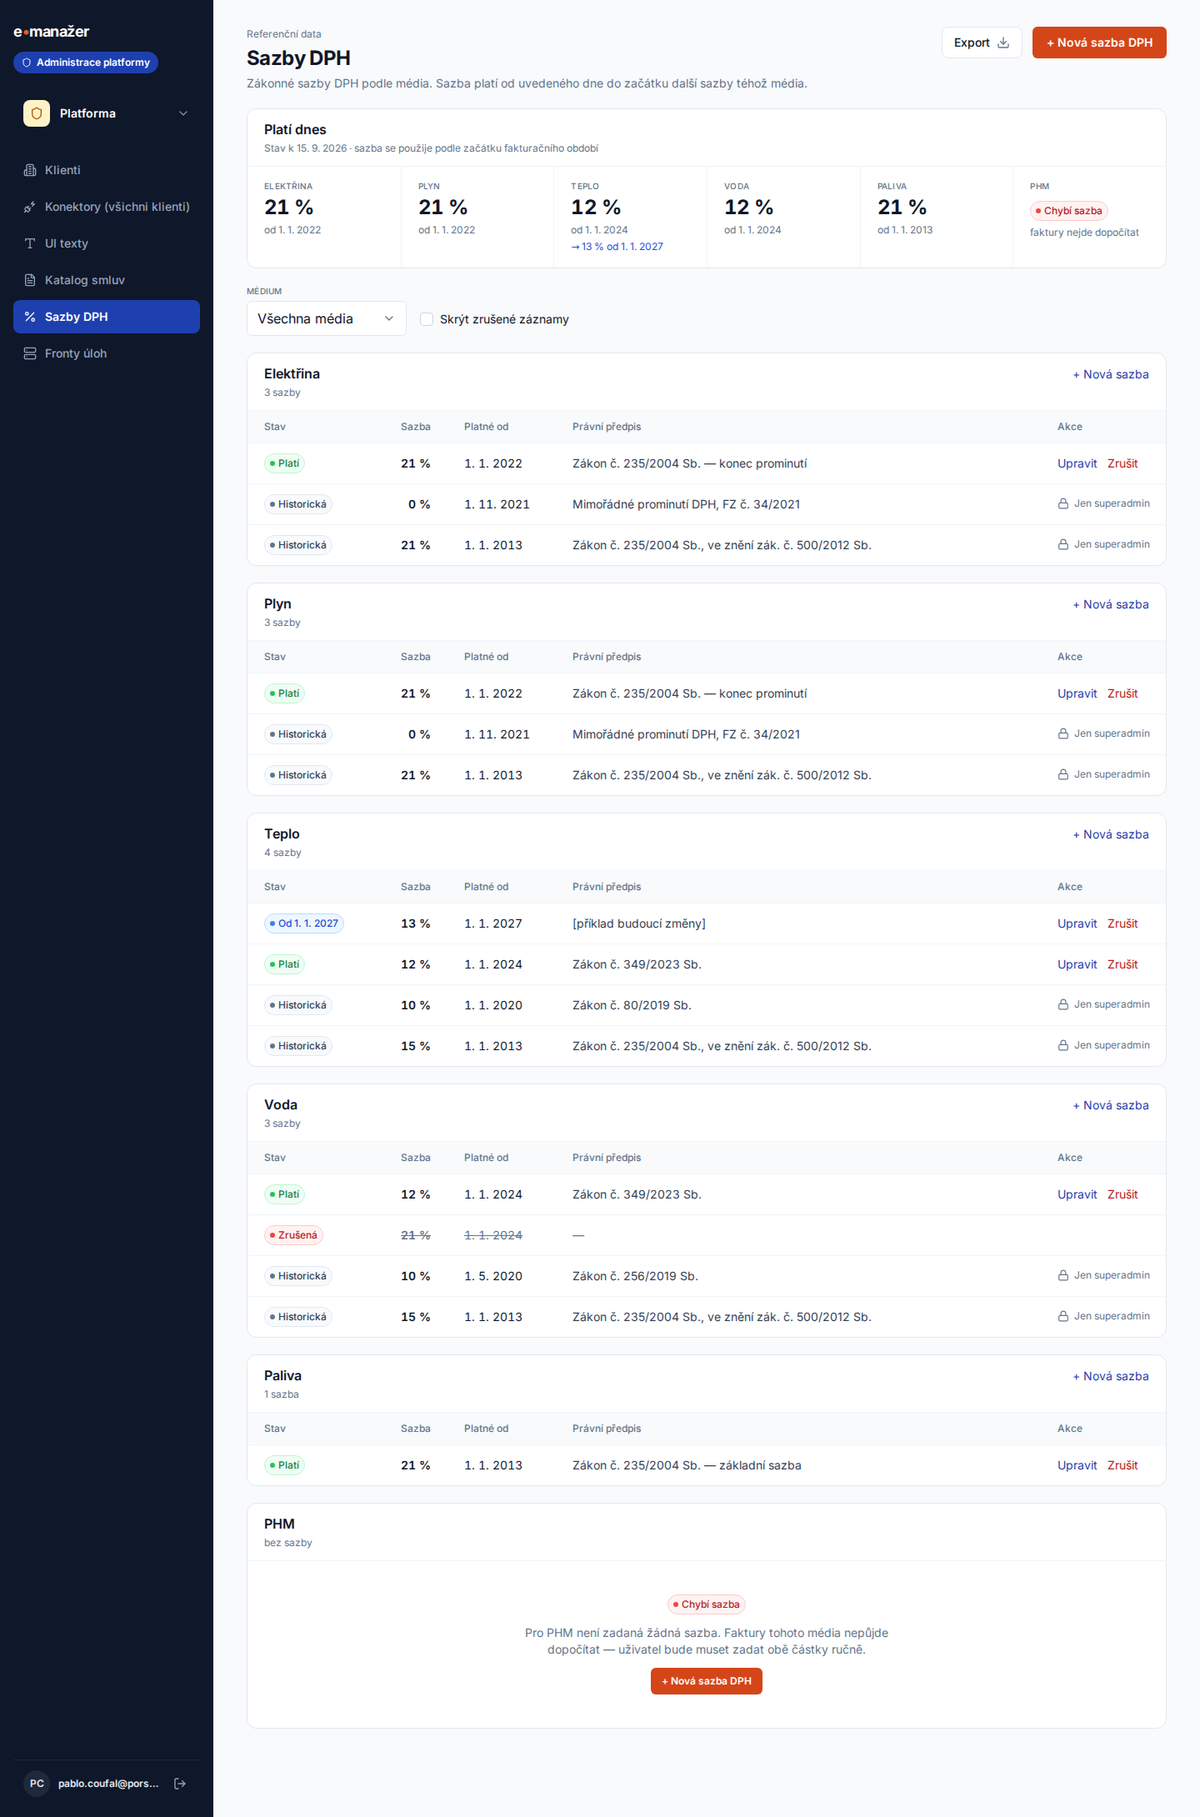
Task: Open Fronty úloh via its queue icon
Action: point(30,354)
